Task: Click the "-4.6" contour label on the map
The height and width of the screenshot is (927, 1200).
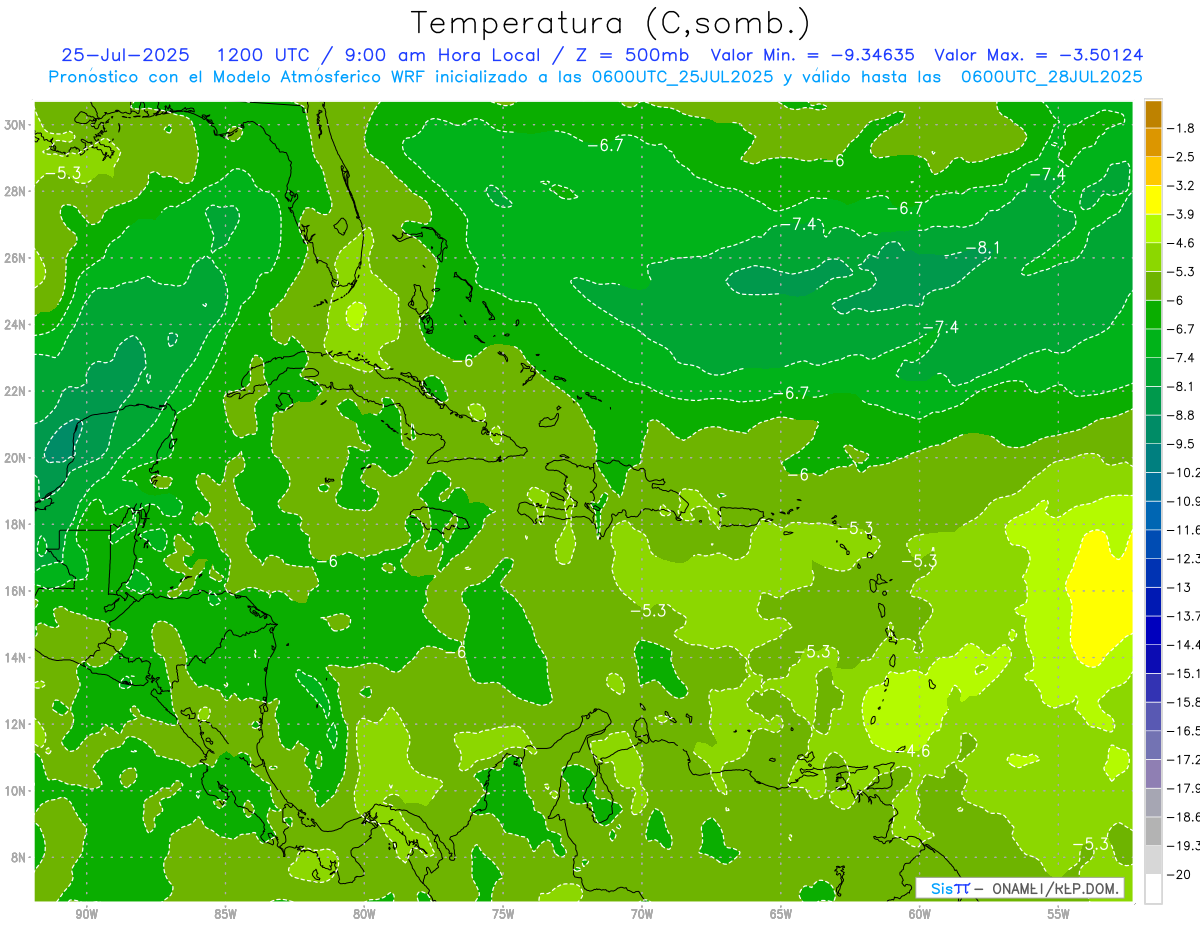Action: click(913, 750)
